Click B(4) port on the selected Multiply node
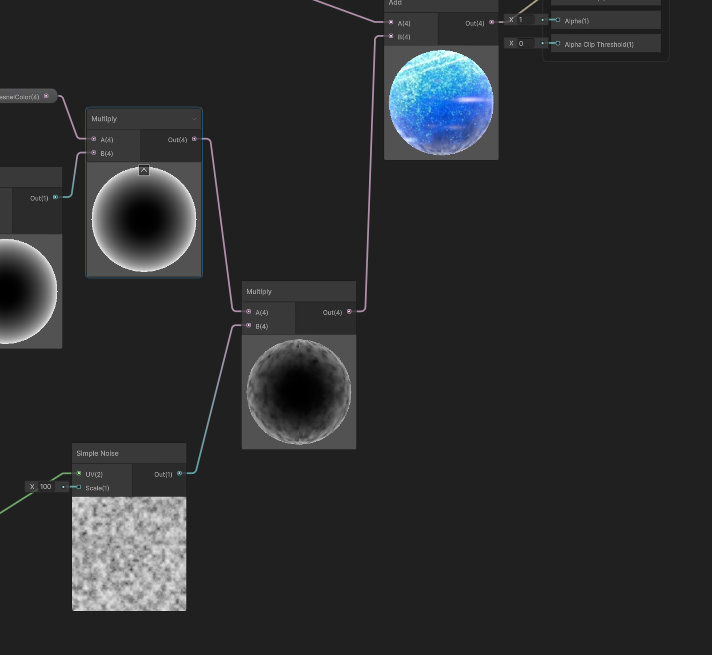The width and height of the screenshot is (712, 655). pyautogui.click(x=94, y=153)
